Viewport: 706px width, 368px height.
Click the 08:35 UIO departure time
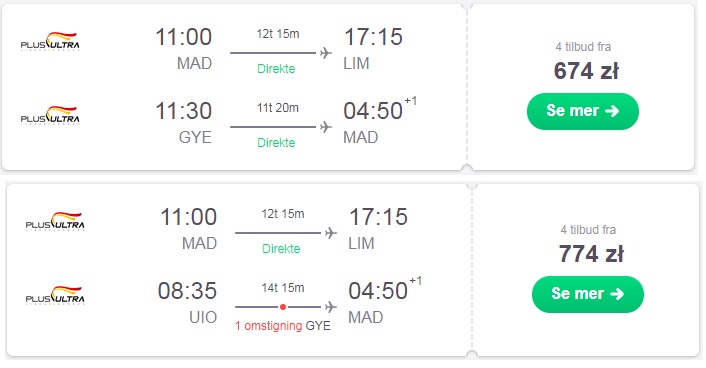pos(187,291)
